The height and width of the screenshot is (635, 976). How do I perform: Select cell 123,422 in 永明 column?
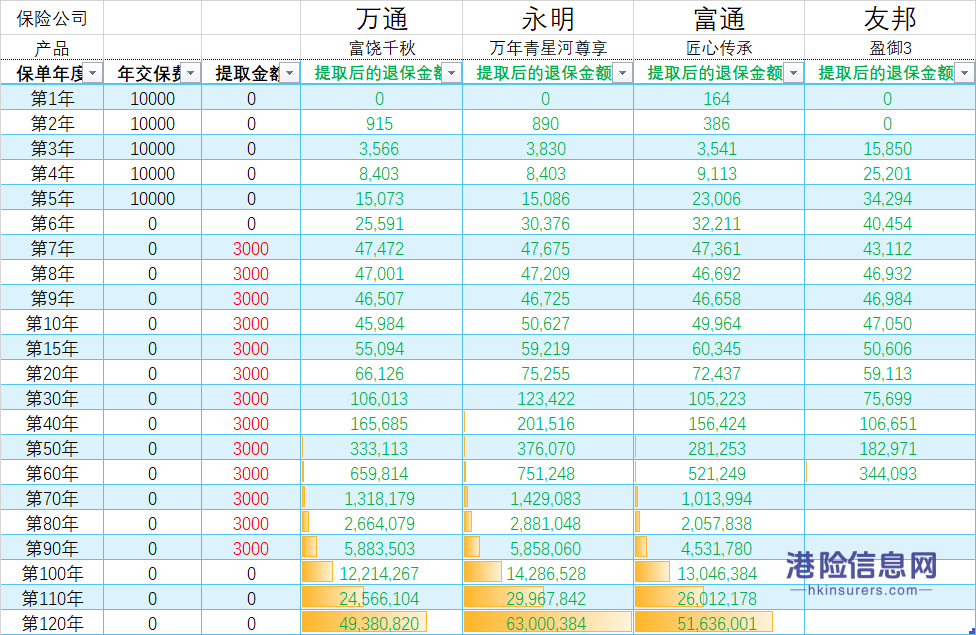(x=548, y=398)
